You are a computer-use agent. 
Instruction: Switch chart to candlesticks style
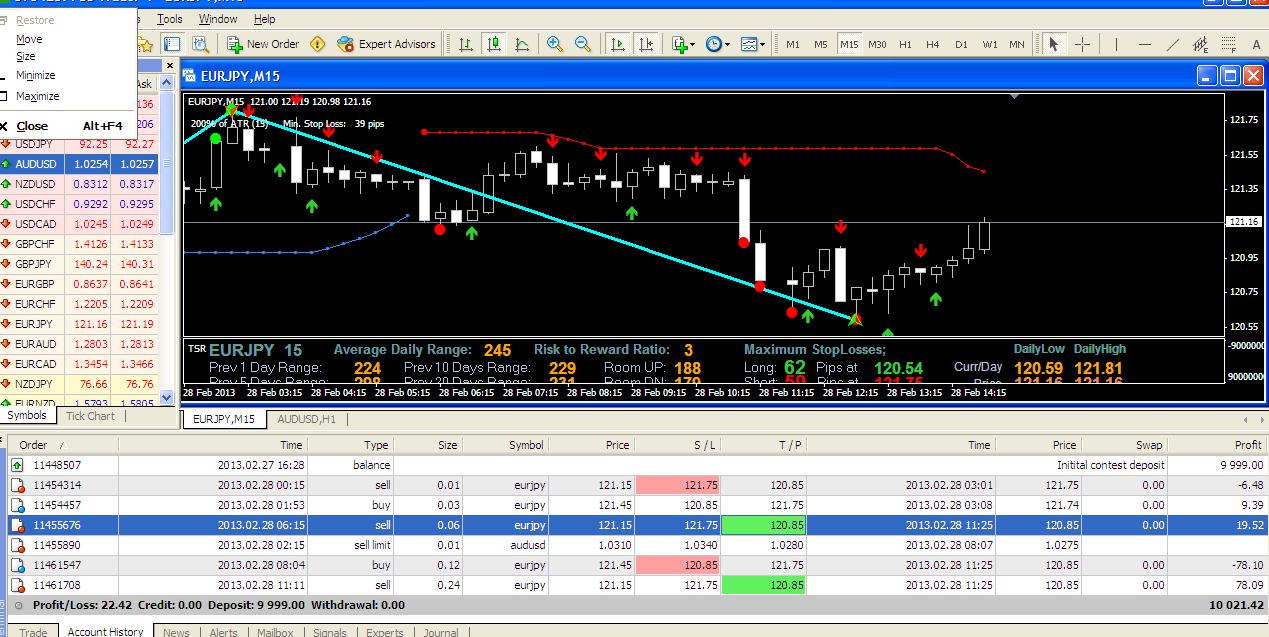494,44
